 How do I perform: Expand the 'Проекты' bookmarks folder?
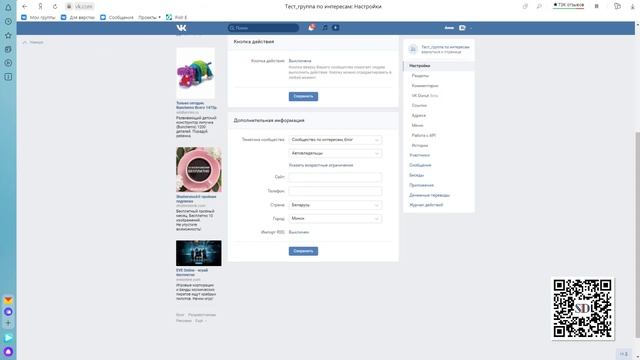coord(149,18)
